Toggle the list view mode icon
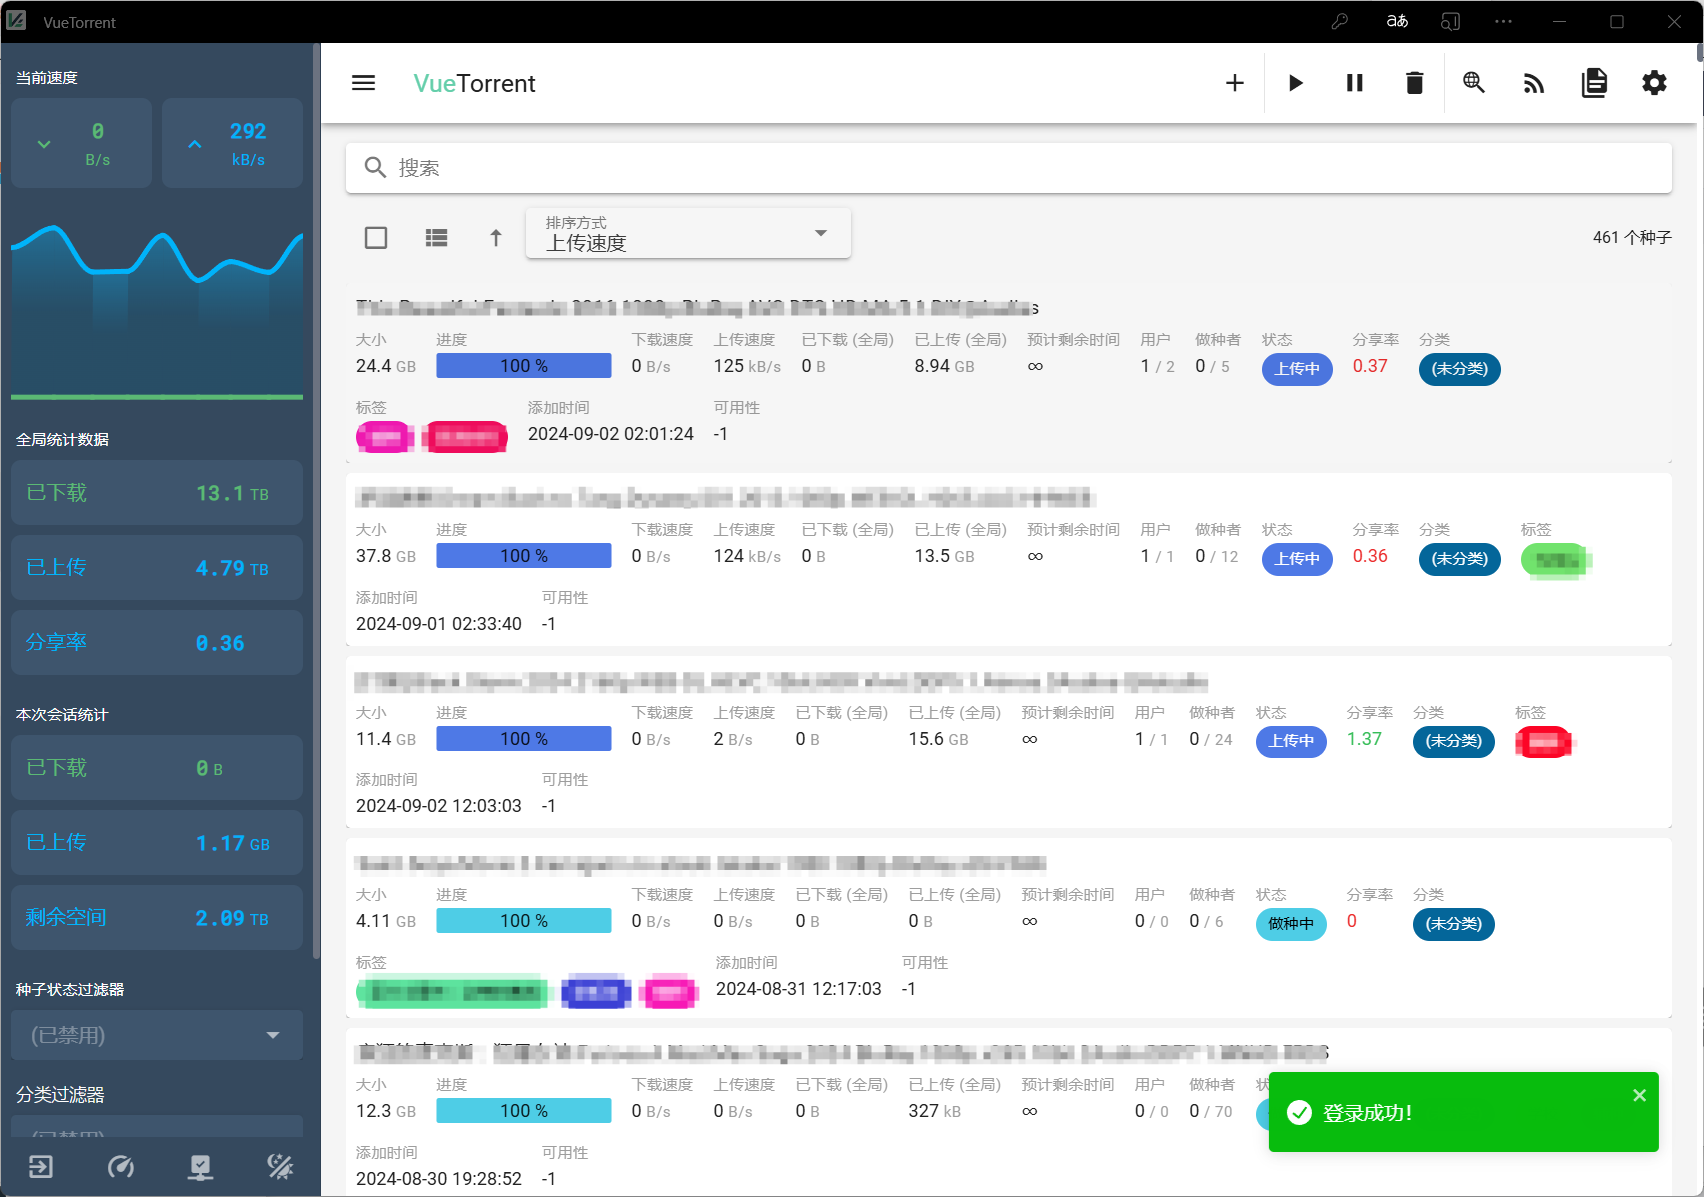 [x=436, y=238]
